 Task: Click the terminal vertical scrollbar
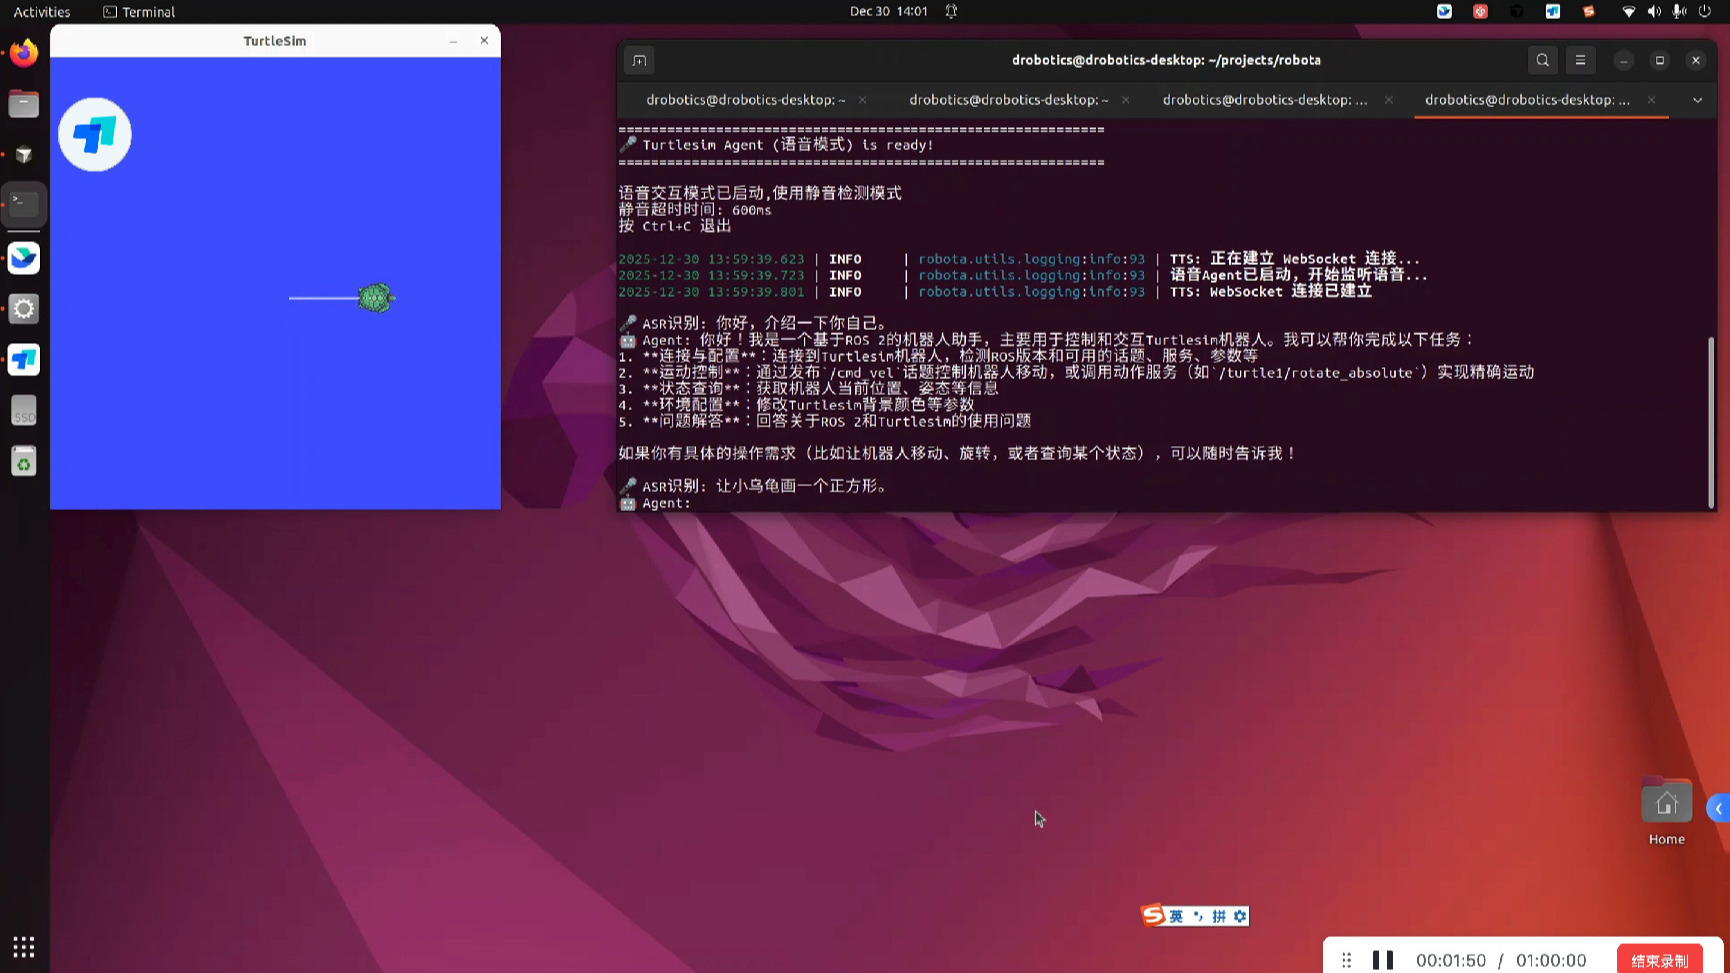[x=1710, y=422]
